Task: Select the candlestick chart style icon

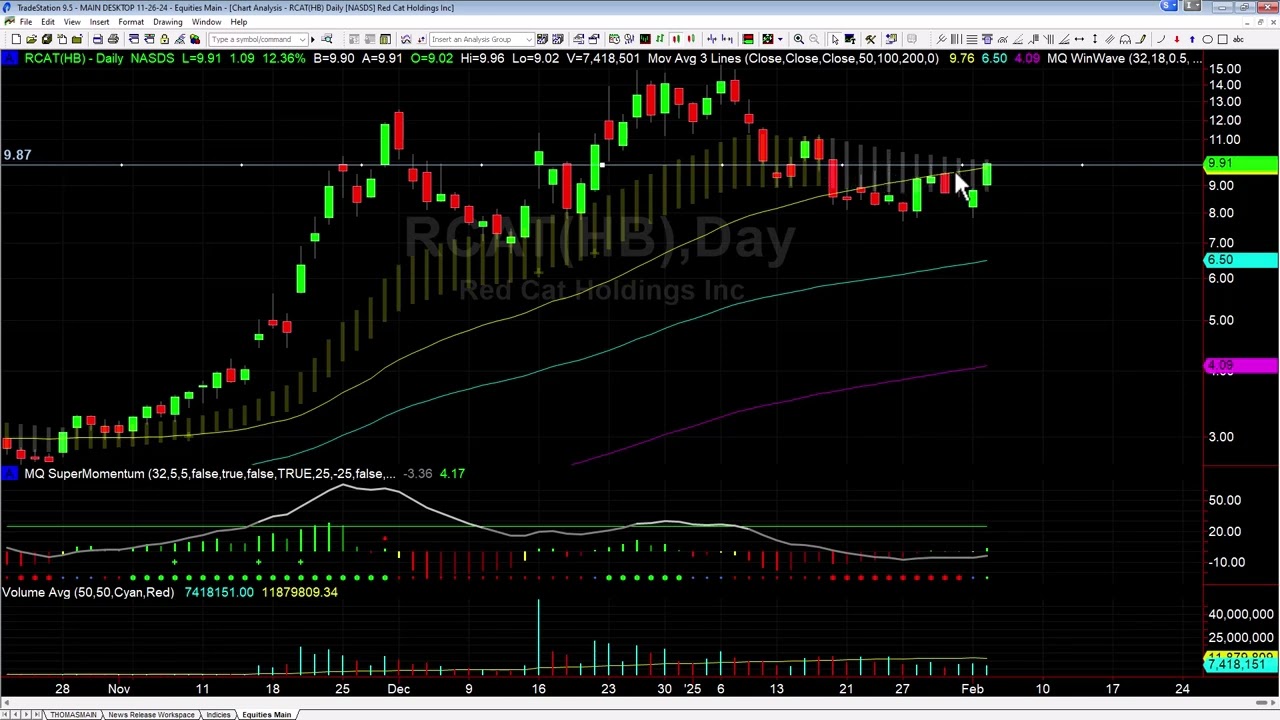Action: click(x=676, y=39)
